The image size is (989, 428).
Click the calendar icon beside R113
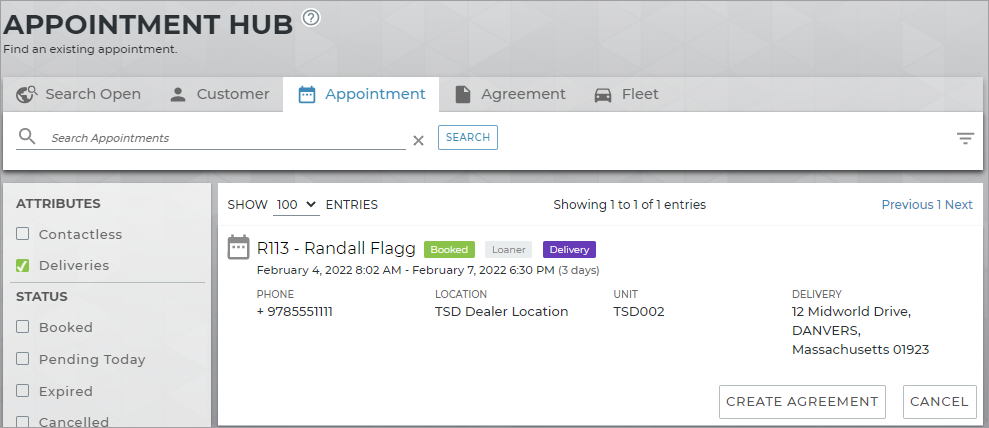pos(239,248)
